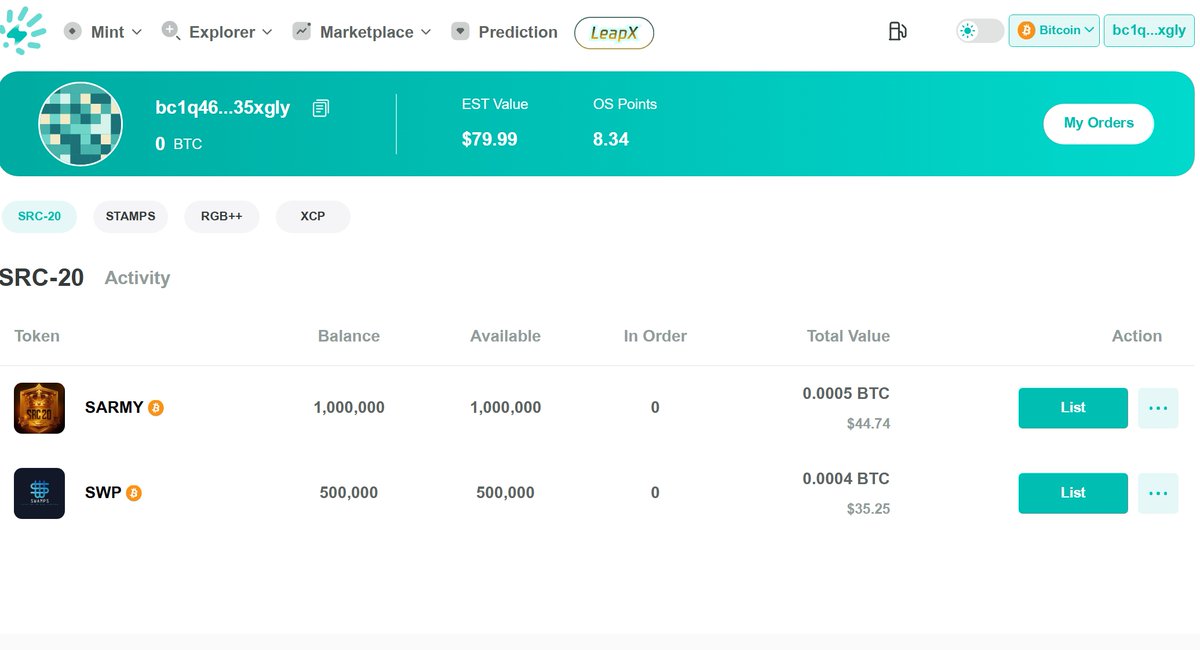Viewport: 1200px width, 650px height.
Task: Click the Bitcoin network coin icon
Action: [1026, 31]
